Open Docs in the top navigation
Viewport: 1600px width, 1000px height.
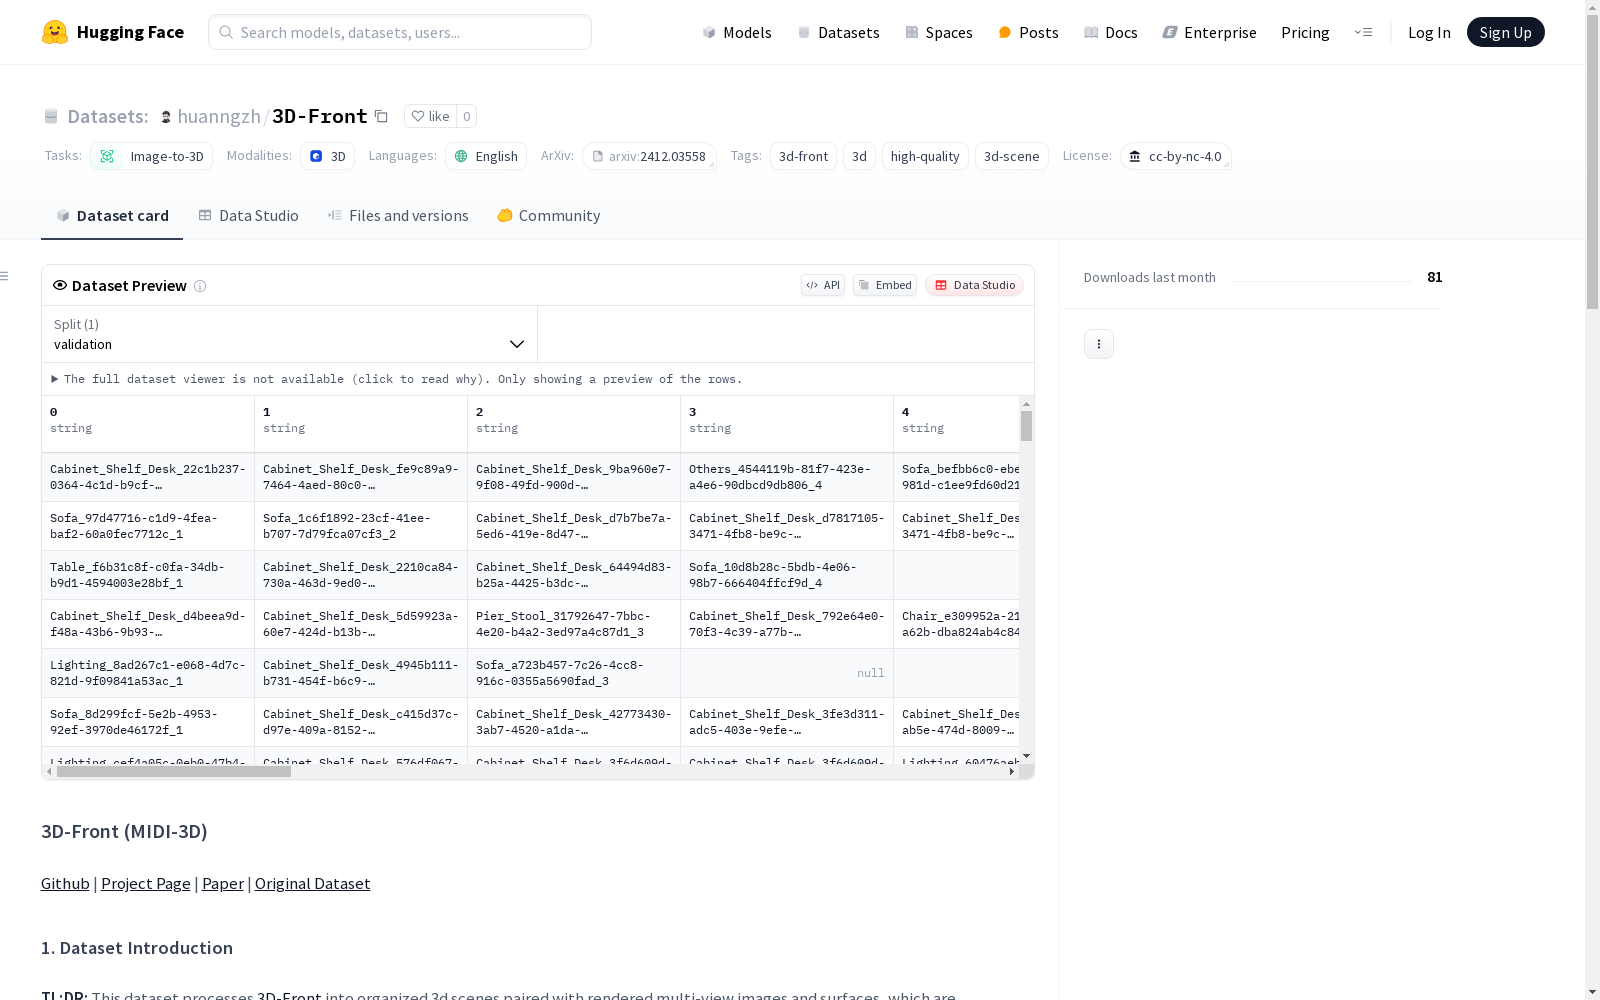[1111, 32]
